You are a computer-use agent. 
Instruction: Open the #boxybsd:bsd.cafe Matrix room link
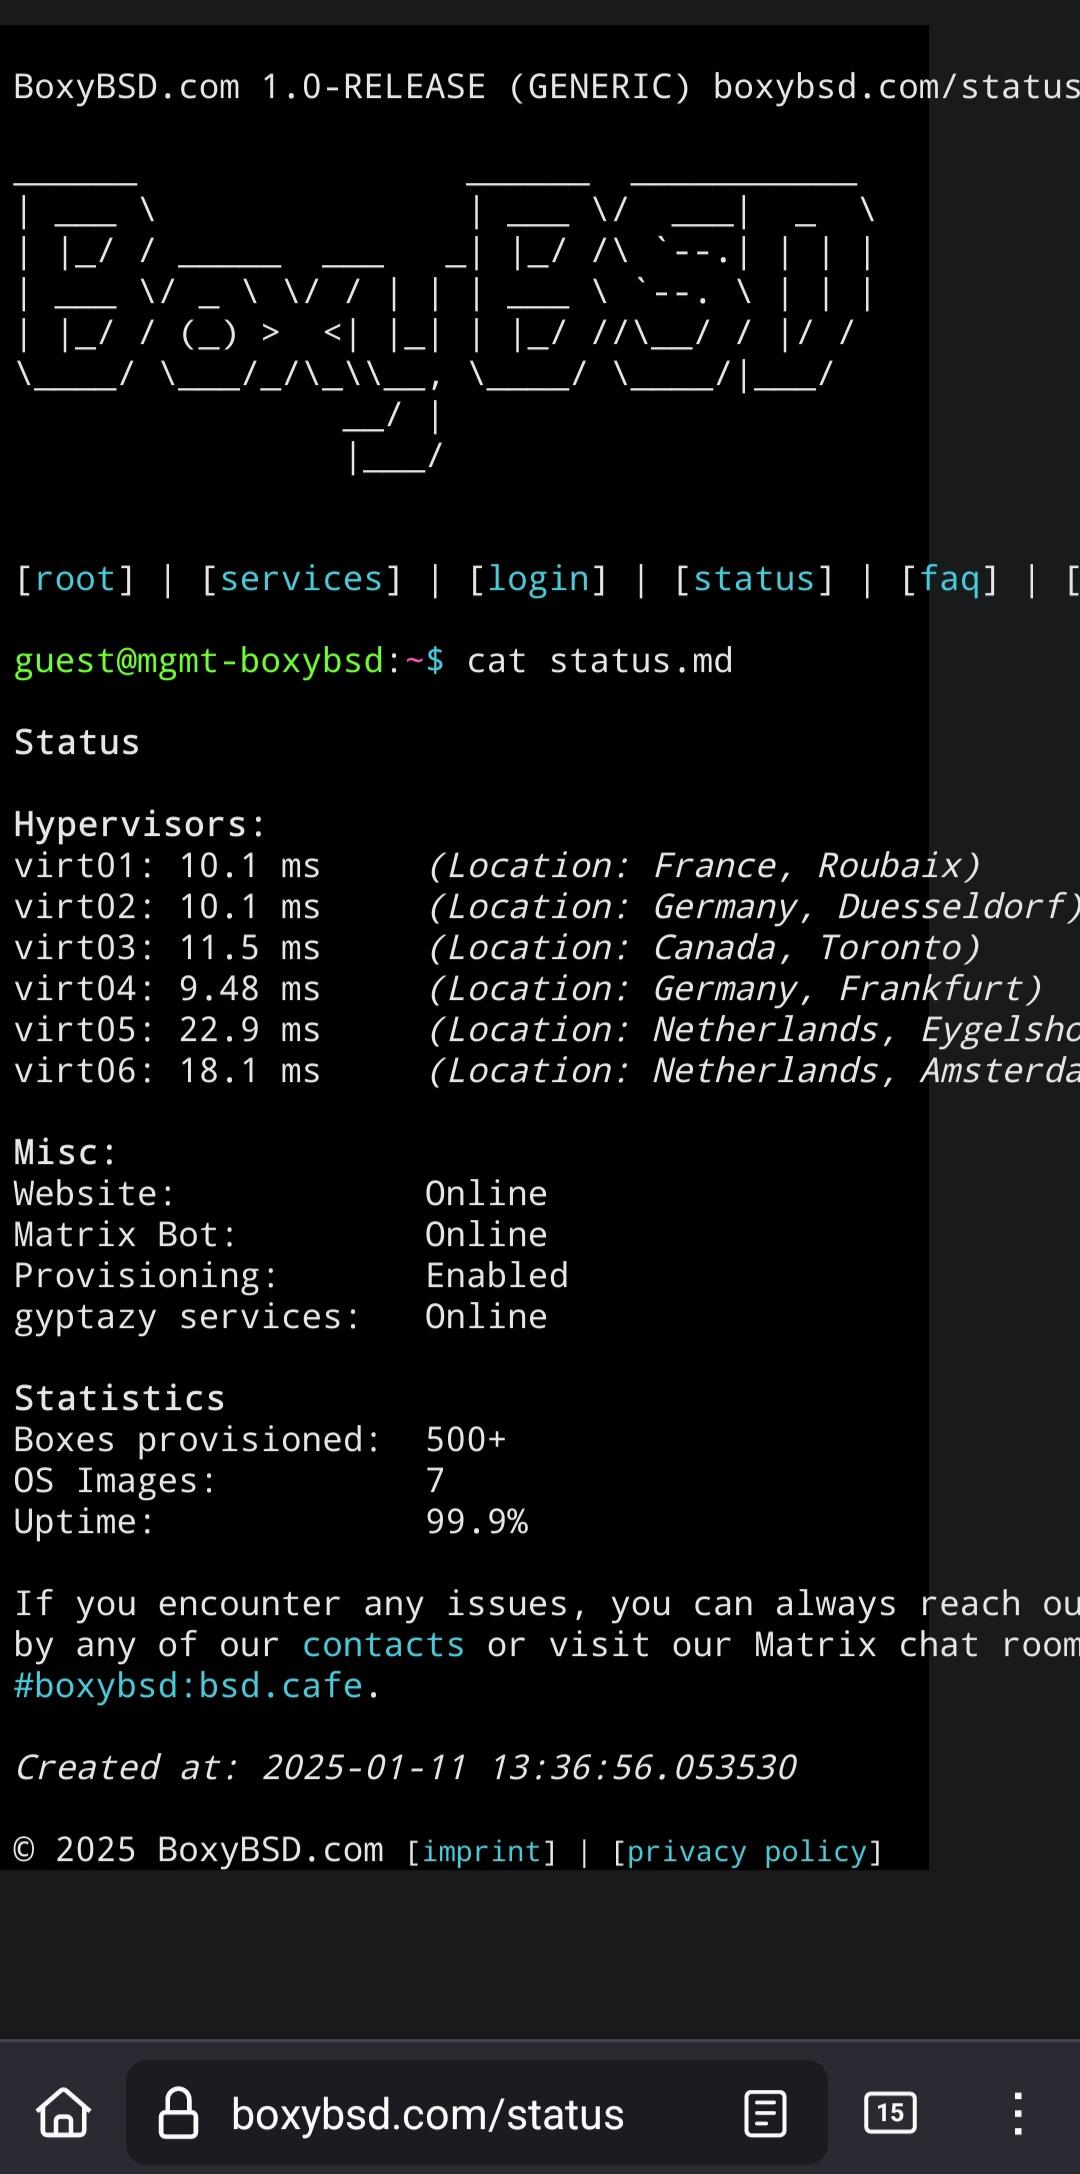click(188, 1686)
